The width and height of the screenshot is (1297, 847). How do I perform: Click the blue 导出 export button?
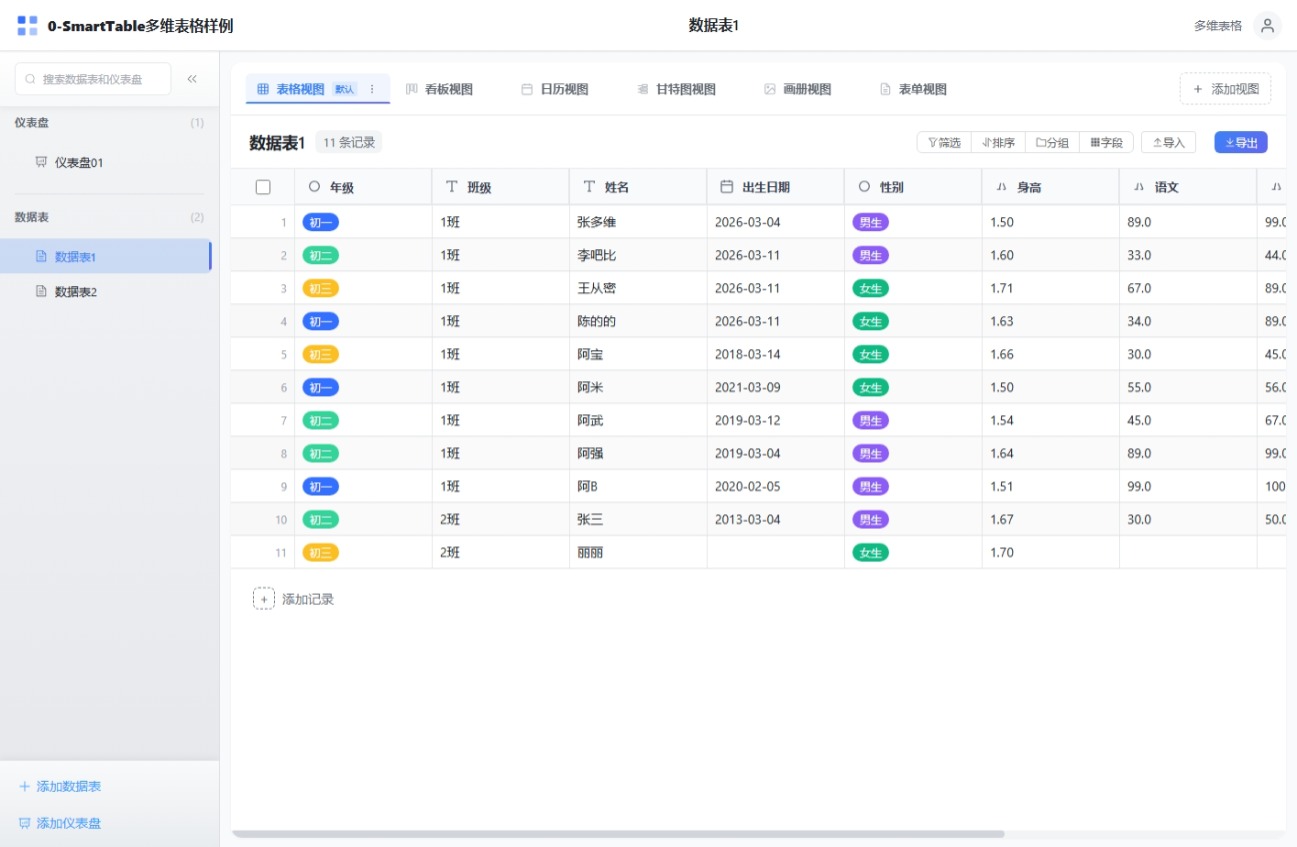click(x=1241, y=143)
